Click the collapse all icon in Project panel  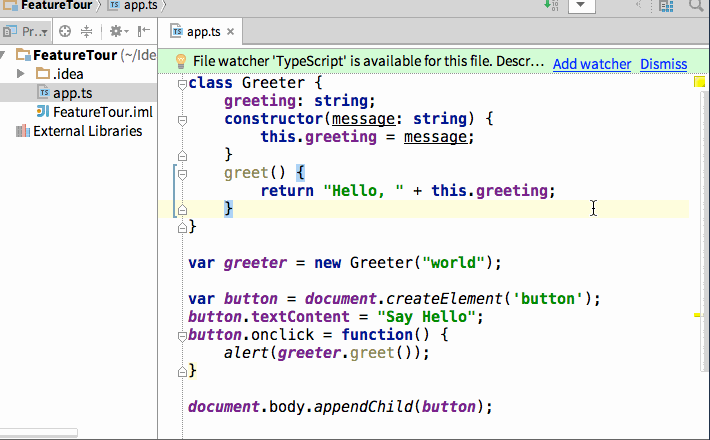click(87, 31)
